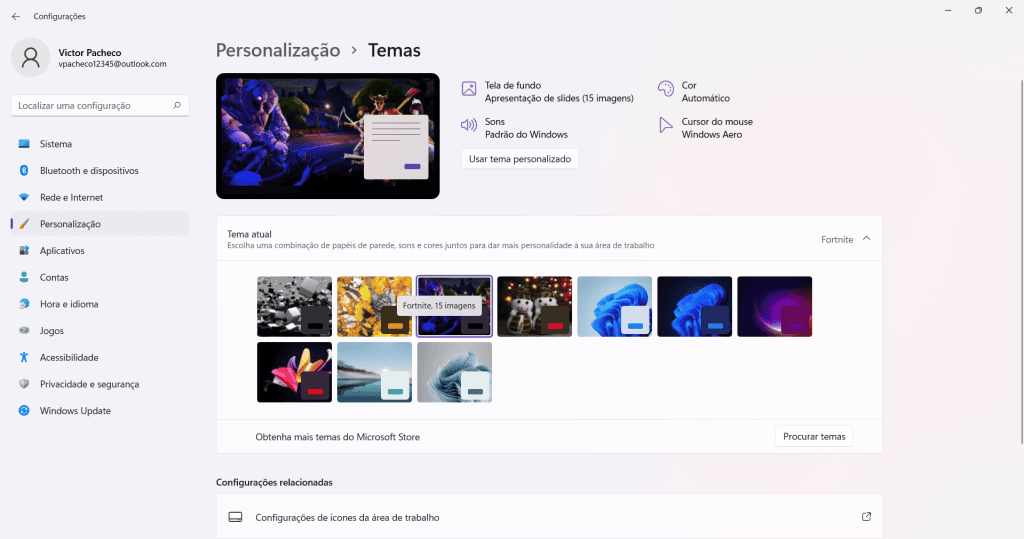Click the user profile avatar icon
This screenshot has height=539, width=1024.
coord(31,57)
